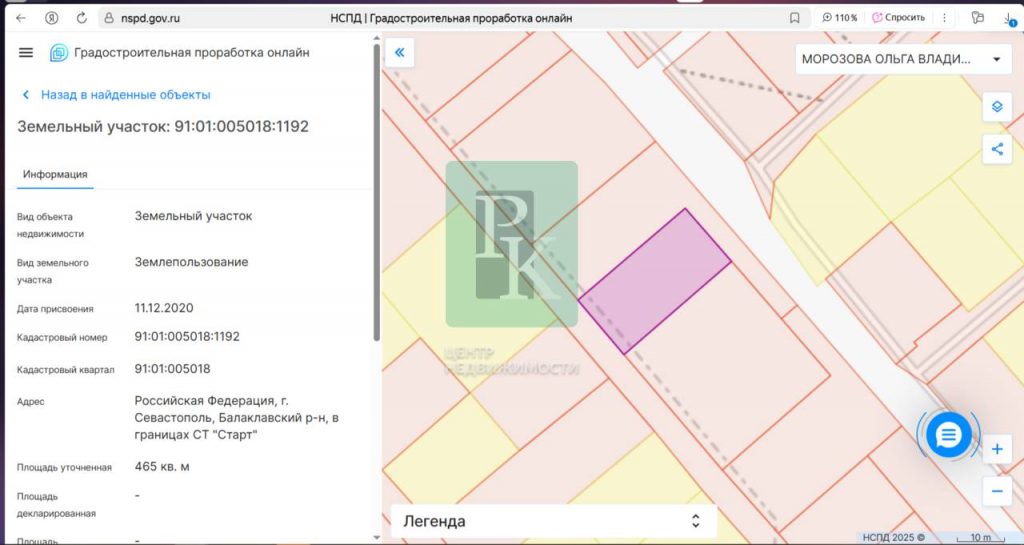Collapse the side panel with the double-chevron button
Viewport: 1024px width, 545px height.
[400, 52]
